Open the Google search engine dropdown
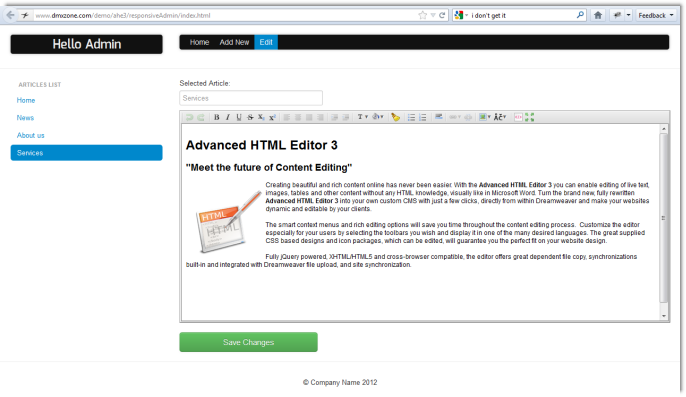Screen dimensions: 686x397 coord(461,15)
